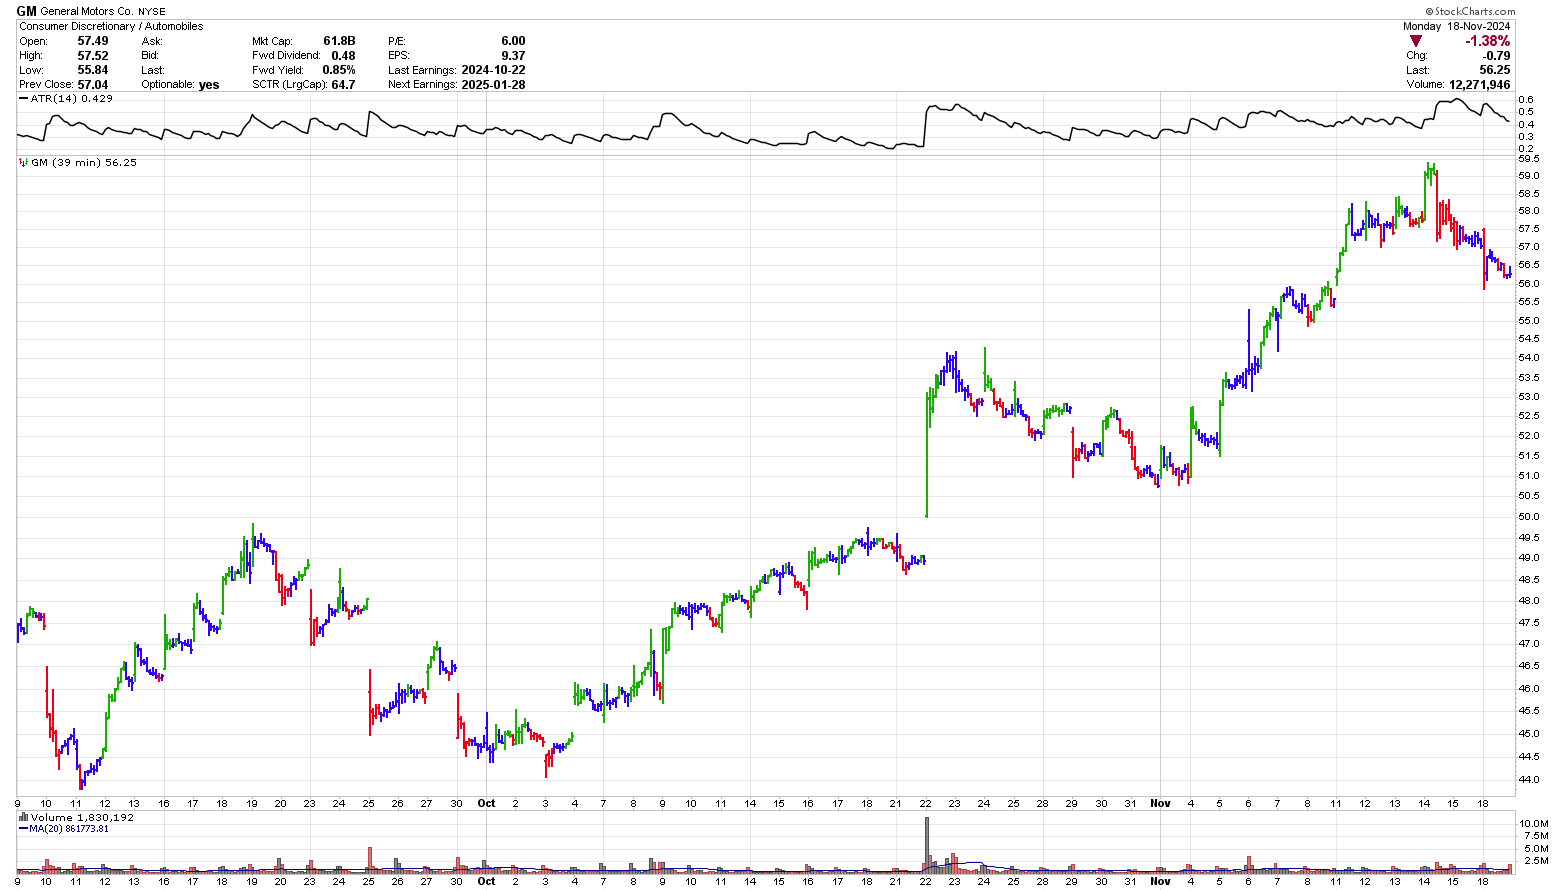Click the small price-bar icon beside GM (39 min)
Screen dimensions: 1565x890
pos(24,162)
